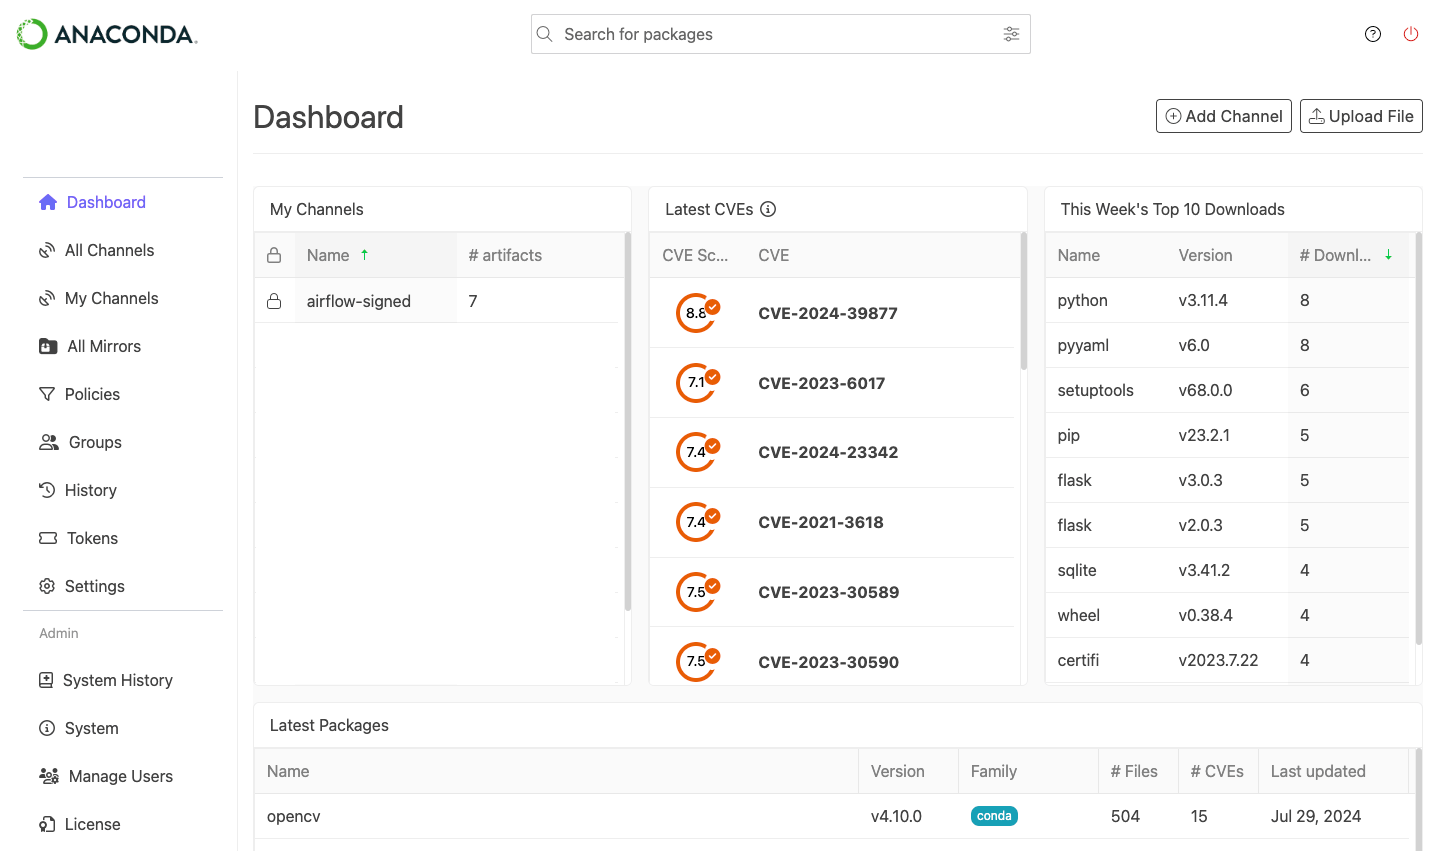The height and width of the screenshot is (851, 1433).
Task: Open the Policies page
Action: 92,394
